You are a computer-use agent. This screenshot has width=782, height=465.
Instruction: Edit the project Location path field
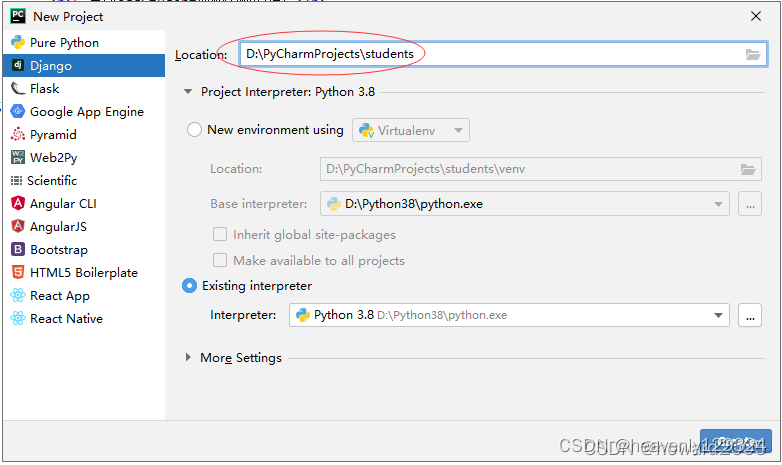pos(503,54)
